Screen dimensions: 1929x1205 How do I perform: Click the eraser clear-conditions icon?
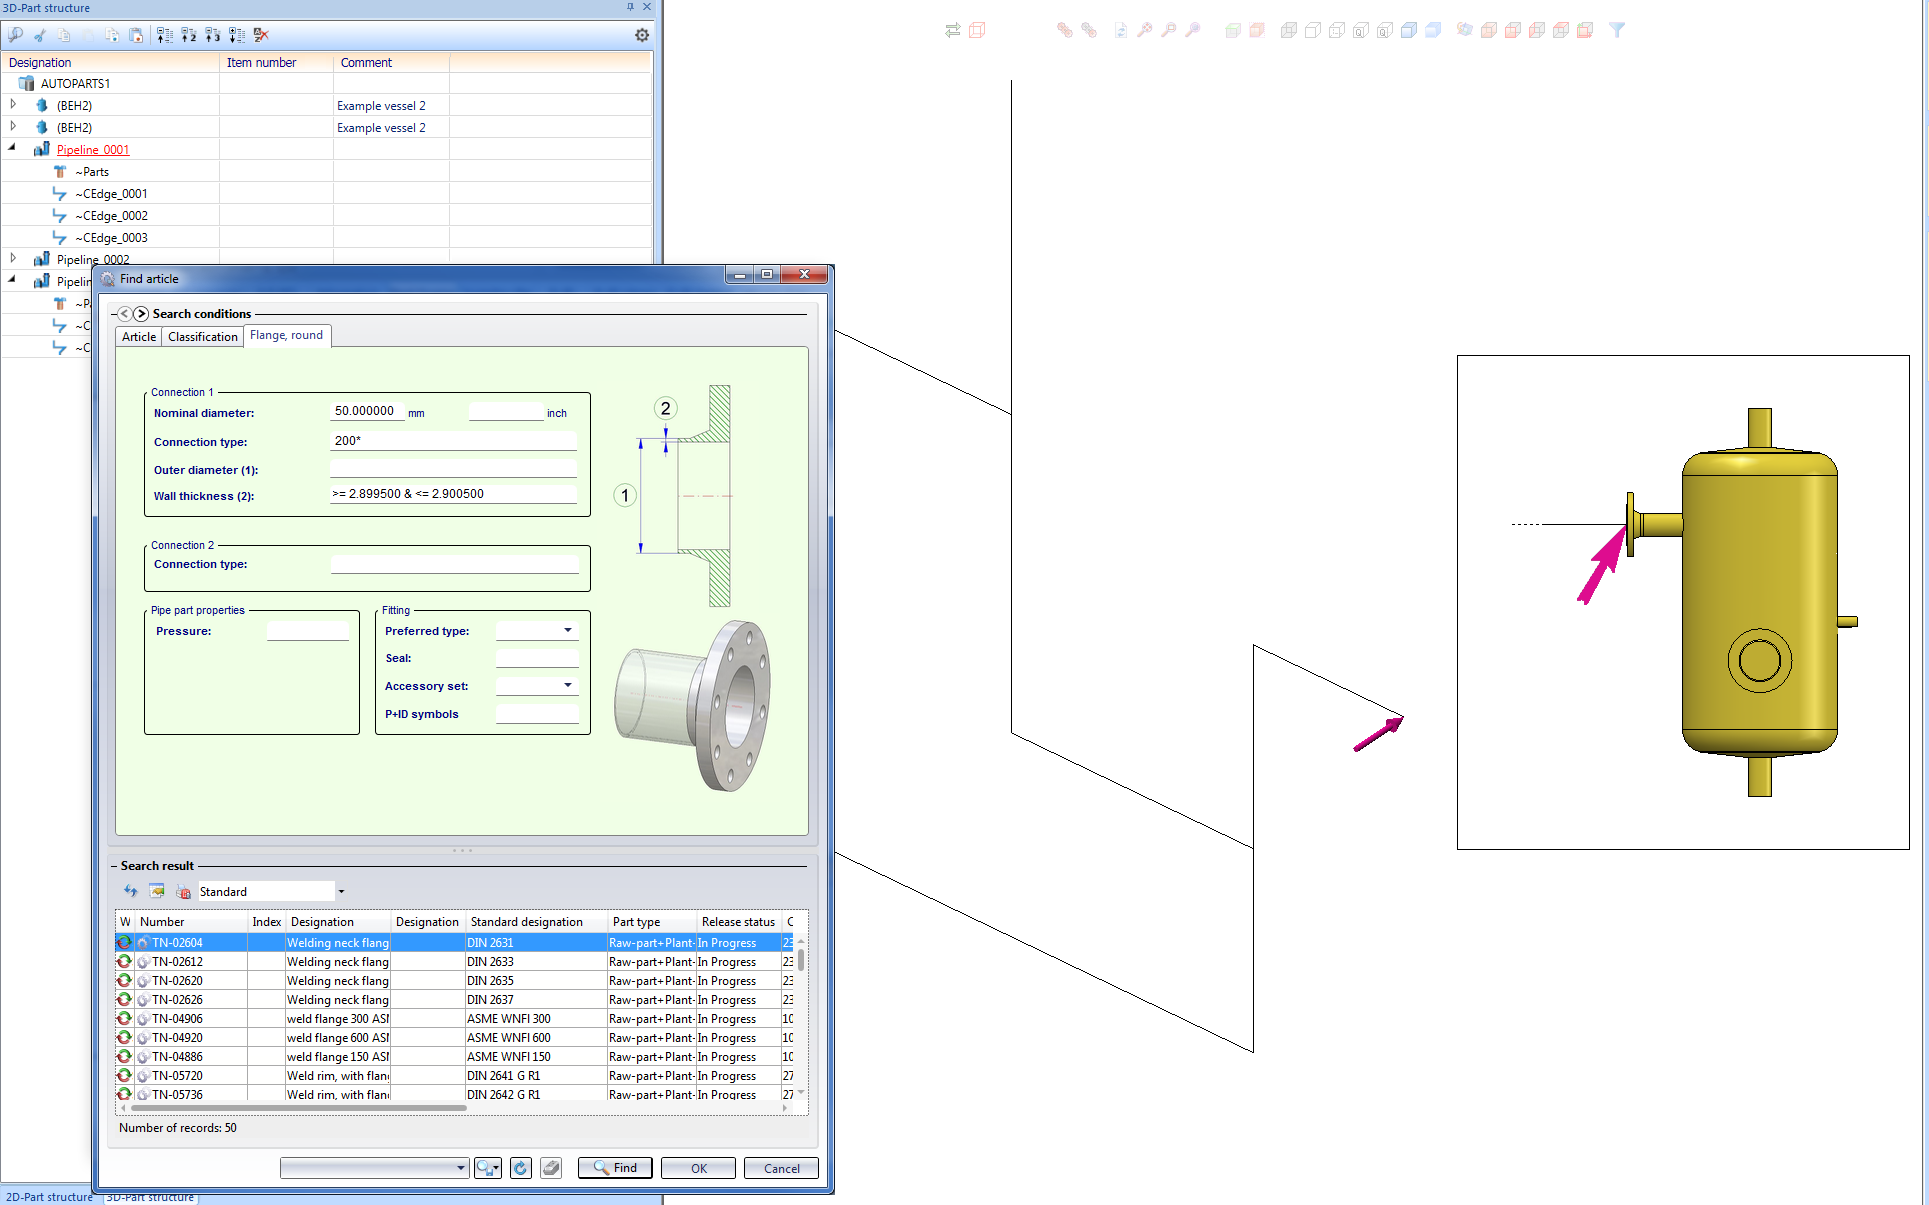pos(551,1168)
